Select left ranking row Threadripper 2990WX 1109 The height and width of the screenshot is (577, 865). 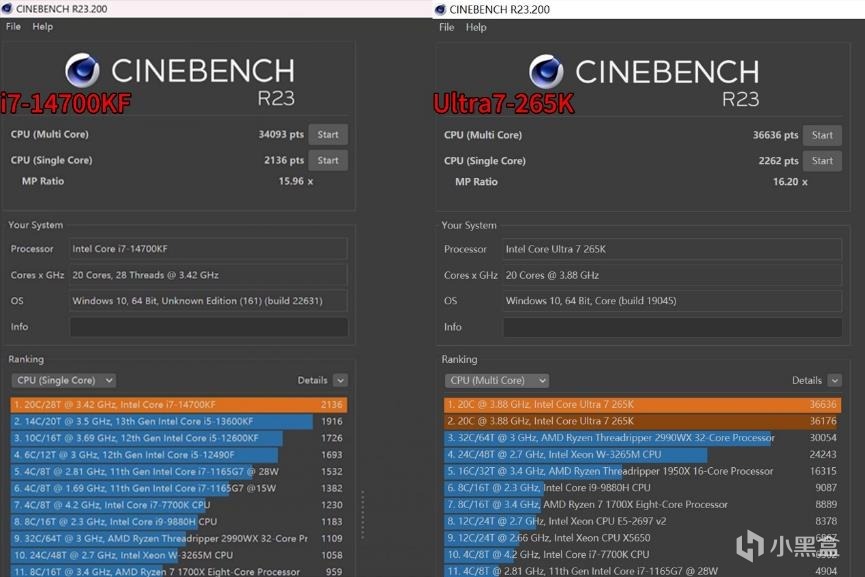click(179, 538)
